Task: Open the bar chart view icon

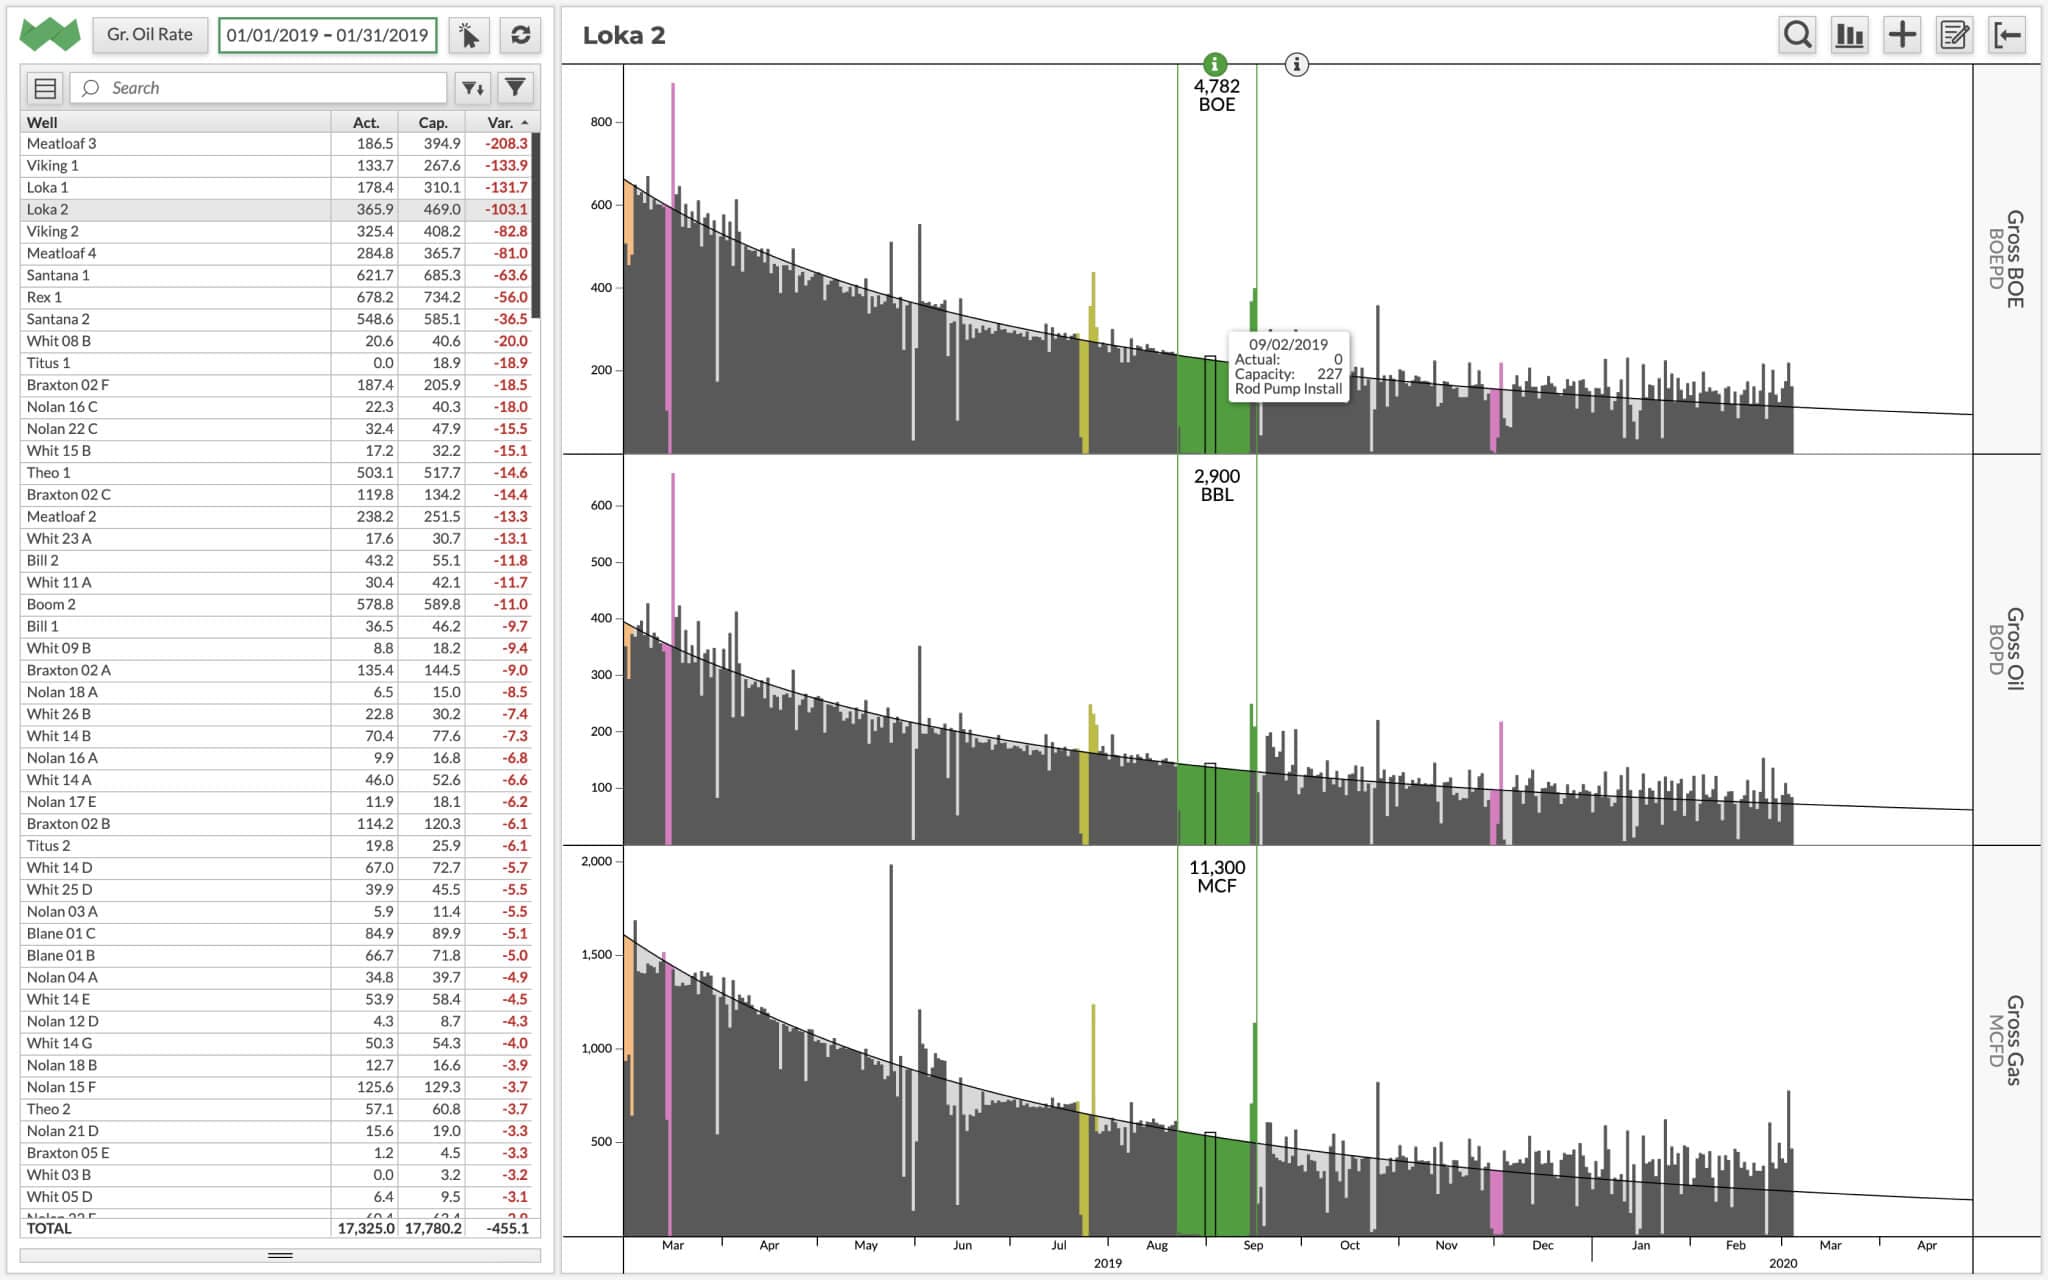Action: click(1849, 35)
